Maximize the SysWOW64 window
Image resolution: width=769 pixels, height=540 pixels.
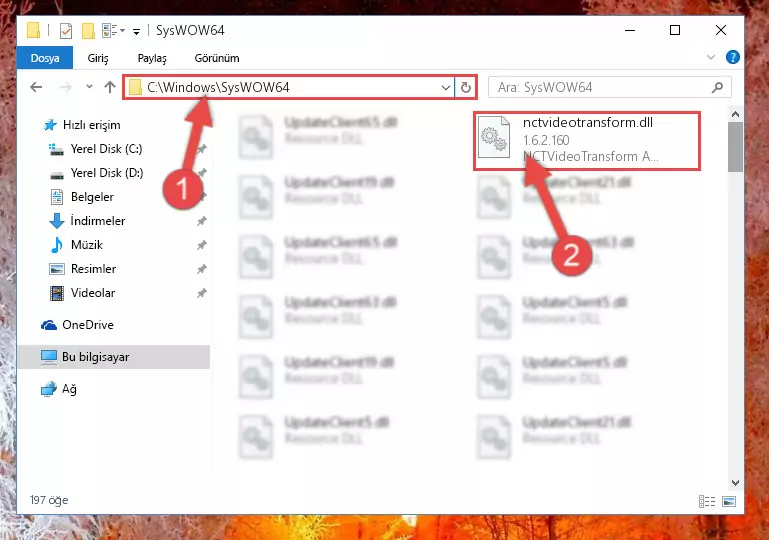(x=675, y=30)
